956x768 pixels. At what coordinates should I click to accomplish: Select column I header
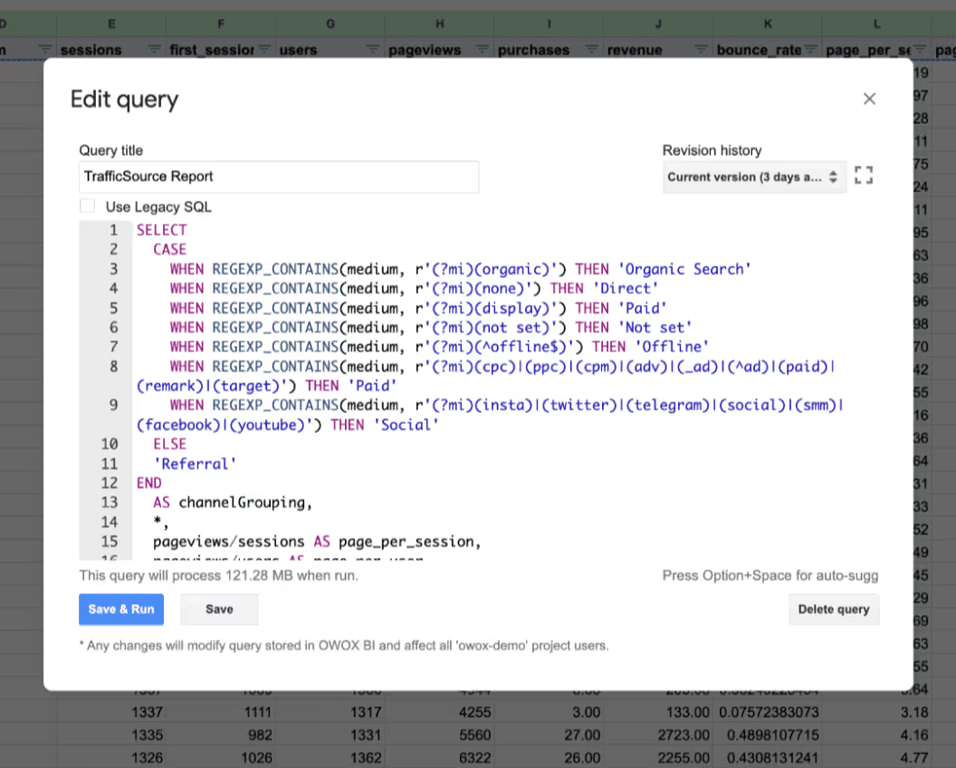click(x=549, y=24)
